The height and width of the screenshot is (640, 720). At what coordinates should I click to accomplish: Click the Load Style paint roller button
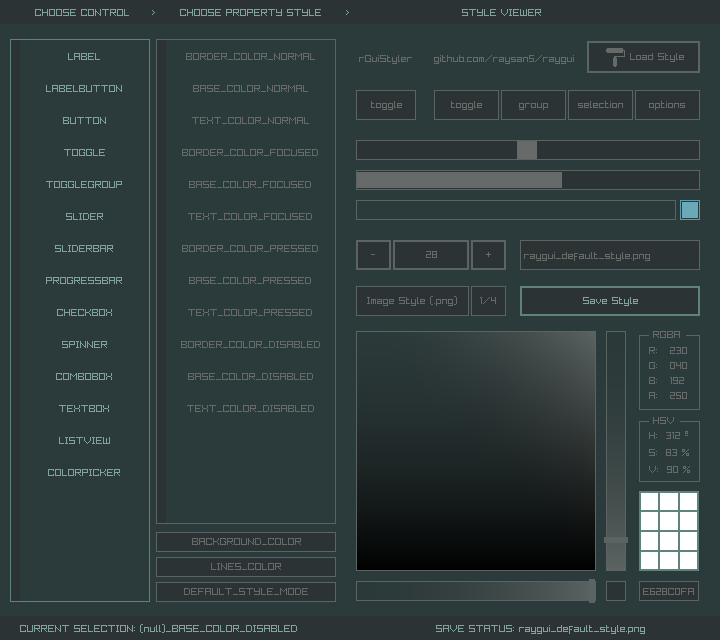pos(643,57)
